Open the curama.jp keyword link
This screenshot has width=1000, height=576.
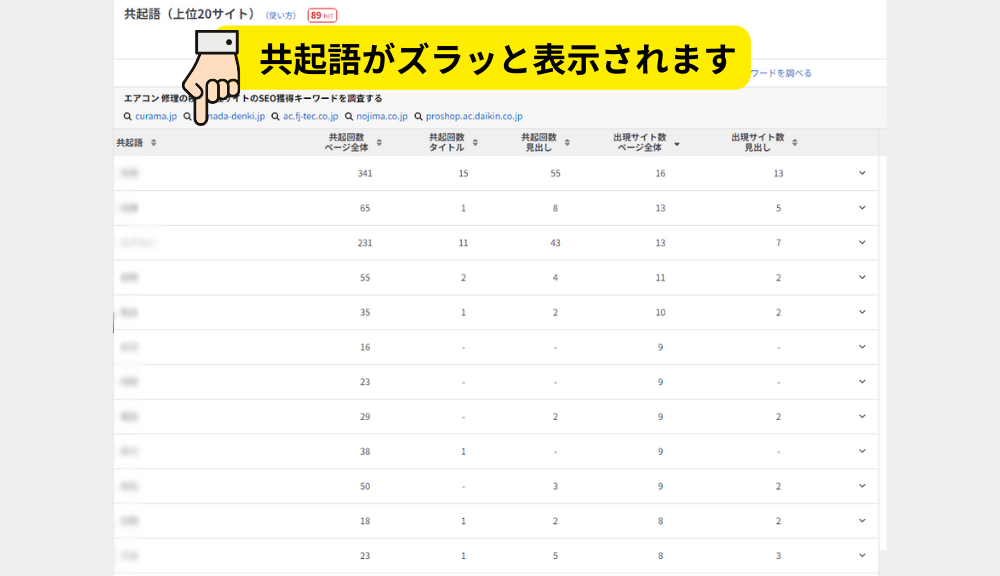(x=156, y=116)
